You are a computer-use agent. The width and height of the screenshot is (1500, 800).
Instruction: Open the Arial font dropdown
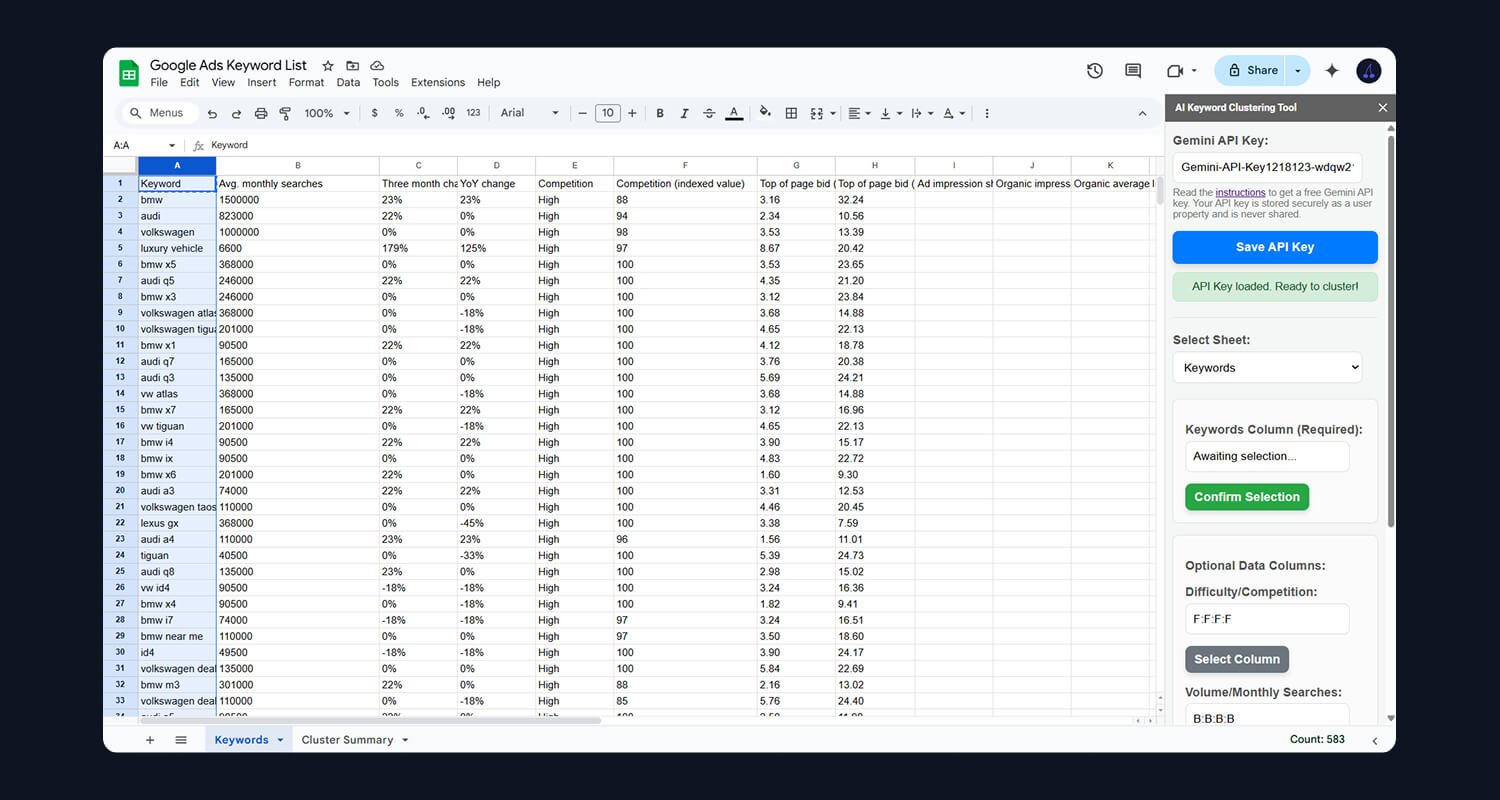530,113
